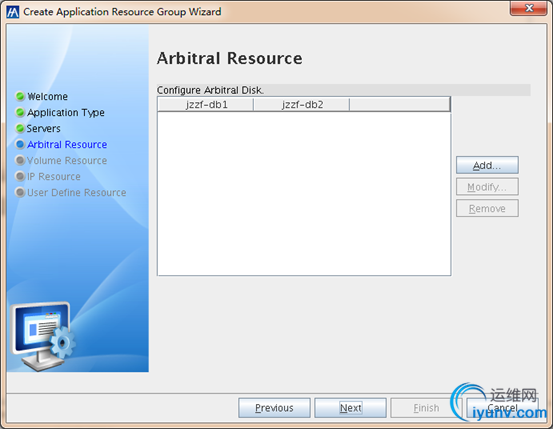
Task: Close the wizard window
Action: pyautogui.click(x=529, y=8)
